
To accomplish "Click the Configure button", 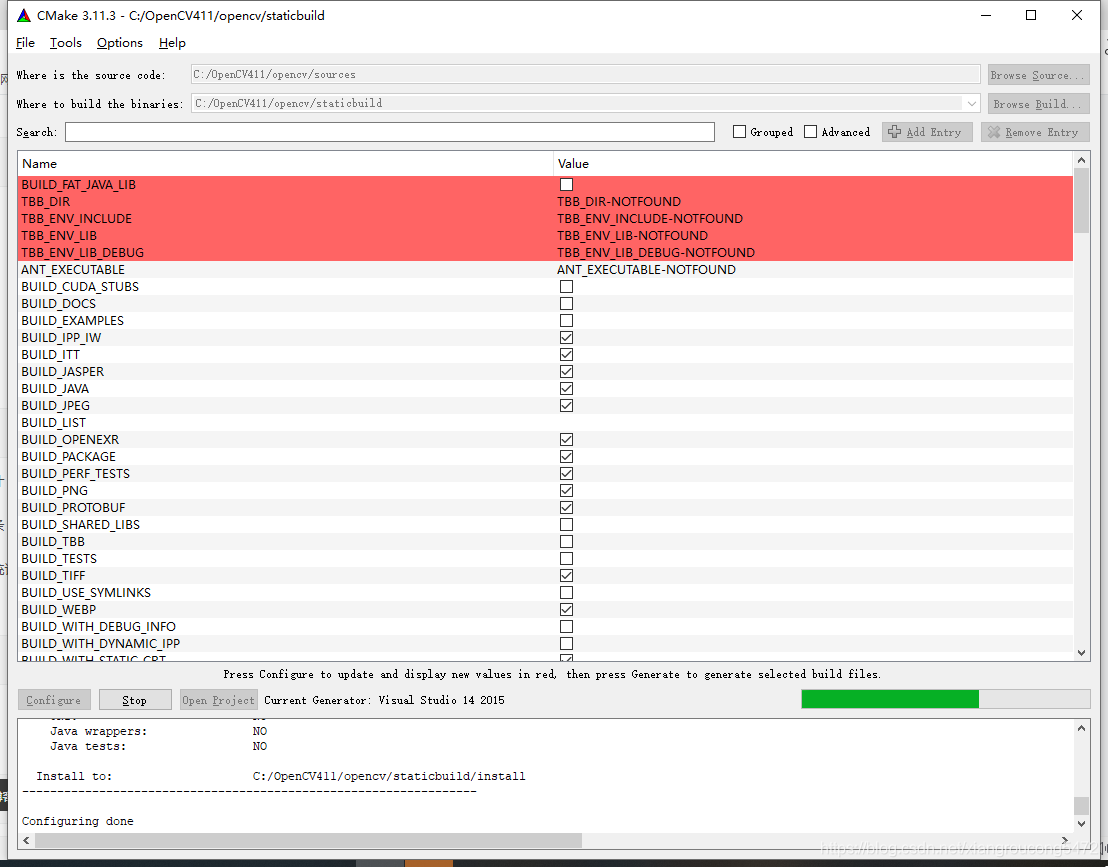I will pyautogui.click(x=54, y=700).
